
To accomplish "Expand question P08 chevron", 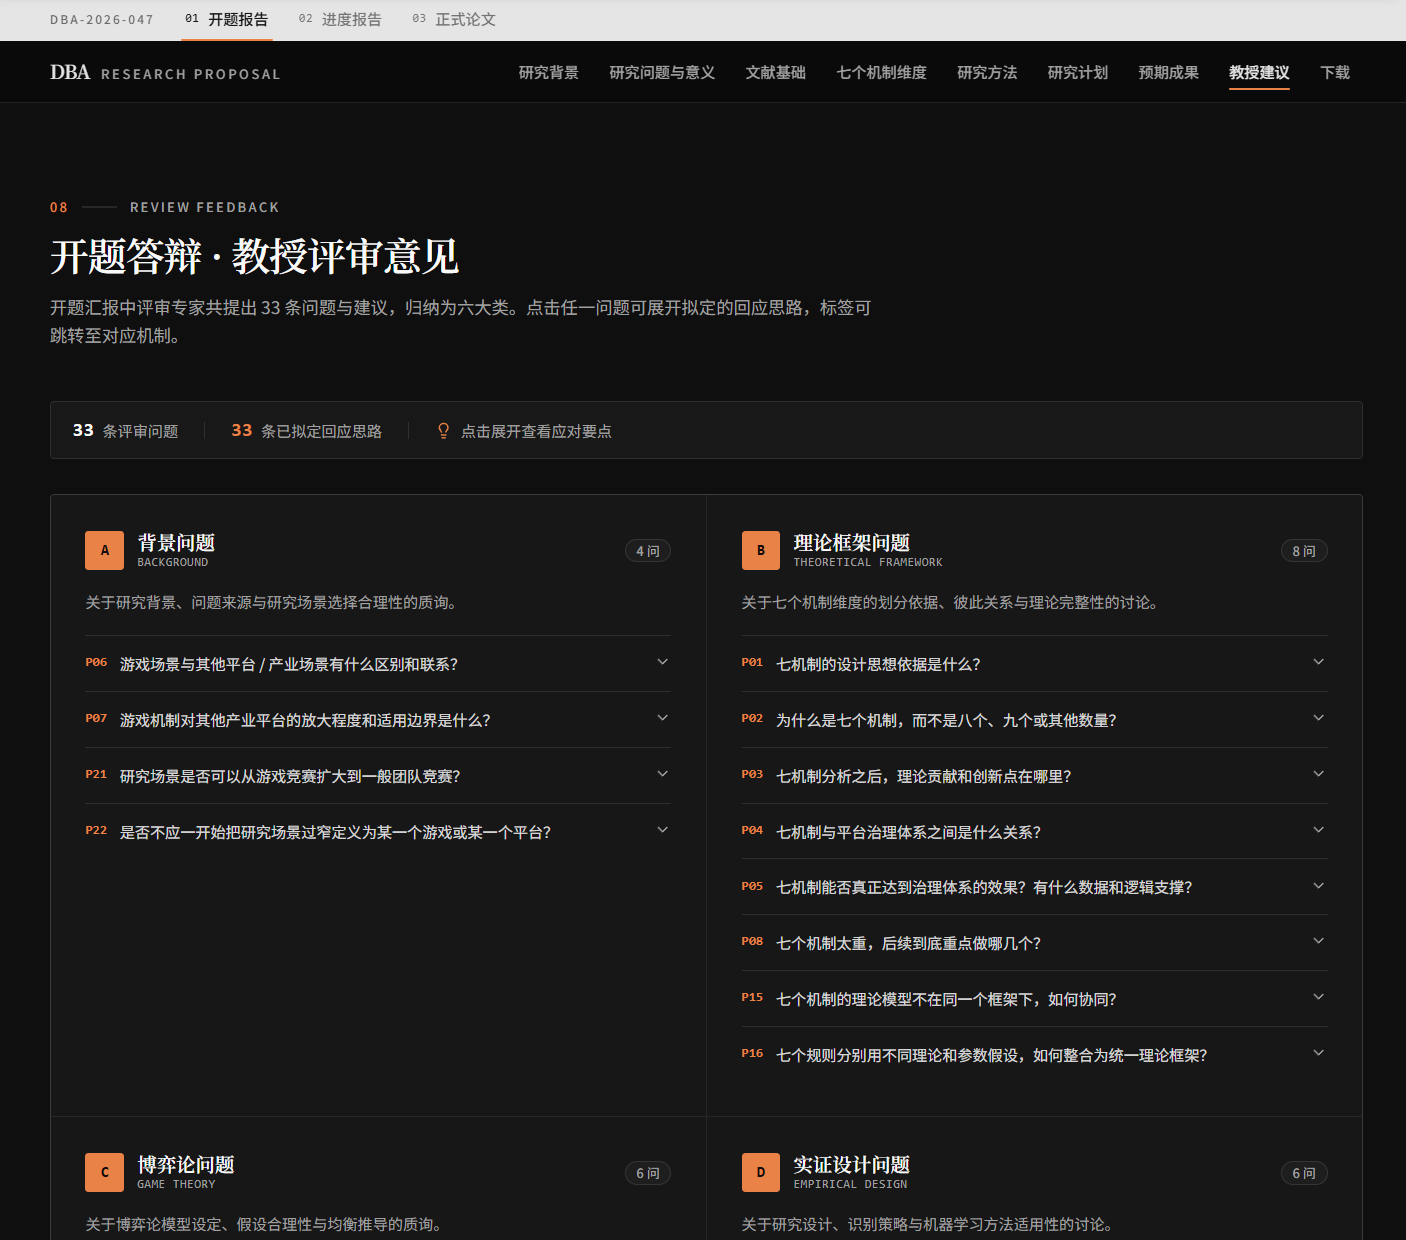I will pyautogui.click(x=1318, y=942).
